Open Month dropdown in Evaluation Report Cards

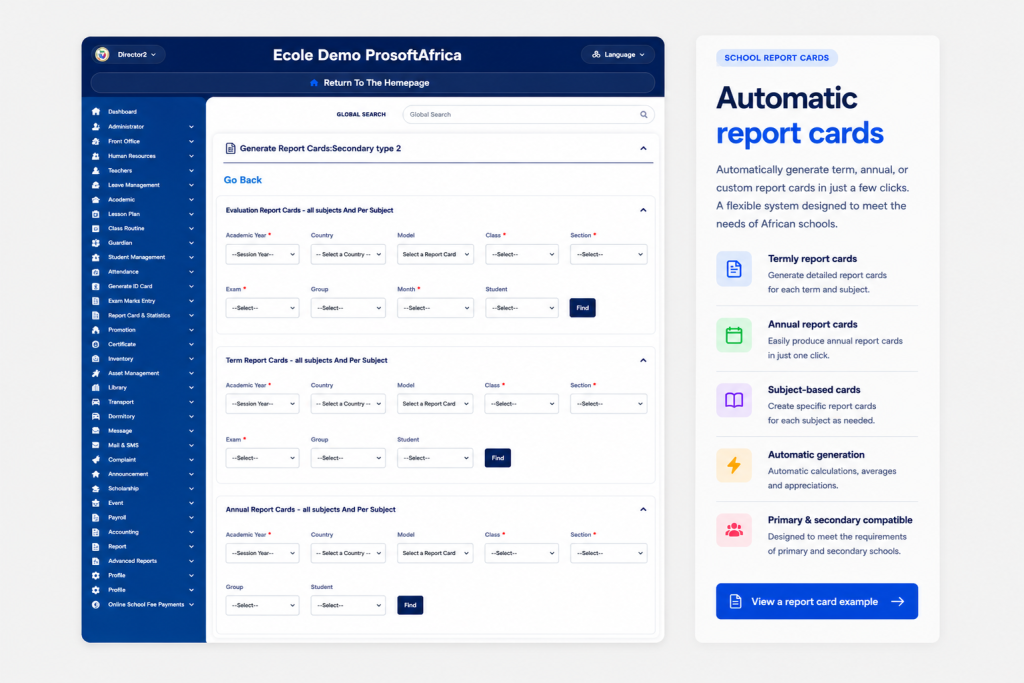[x=435, y=308]
